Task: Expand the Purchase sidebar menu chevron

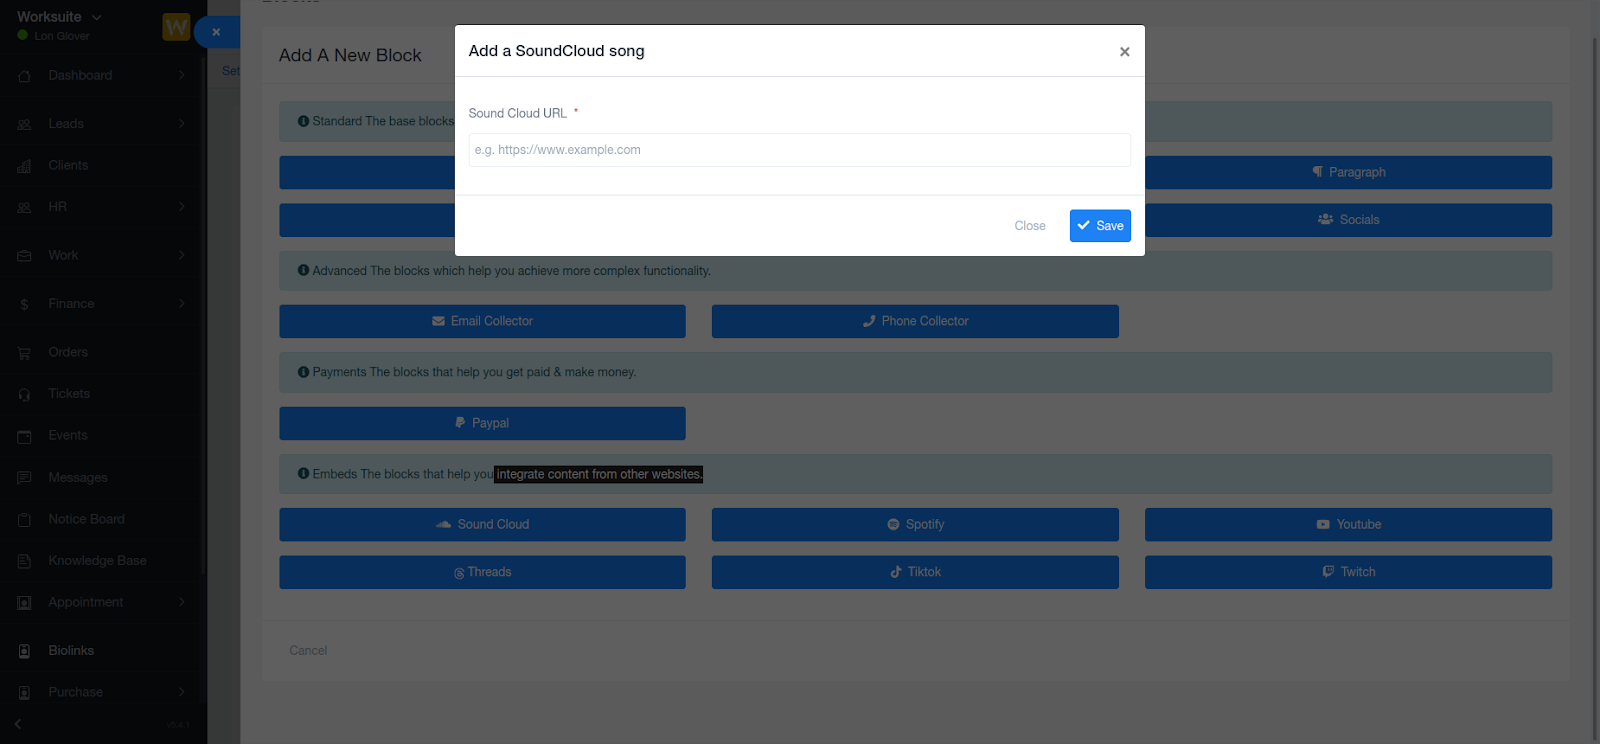Action: 181,692
